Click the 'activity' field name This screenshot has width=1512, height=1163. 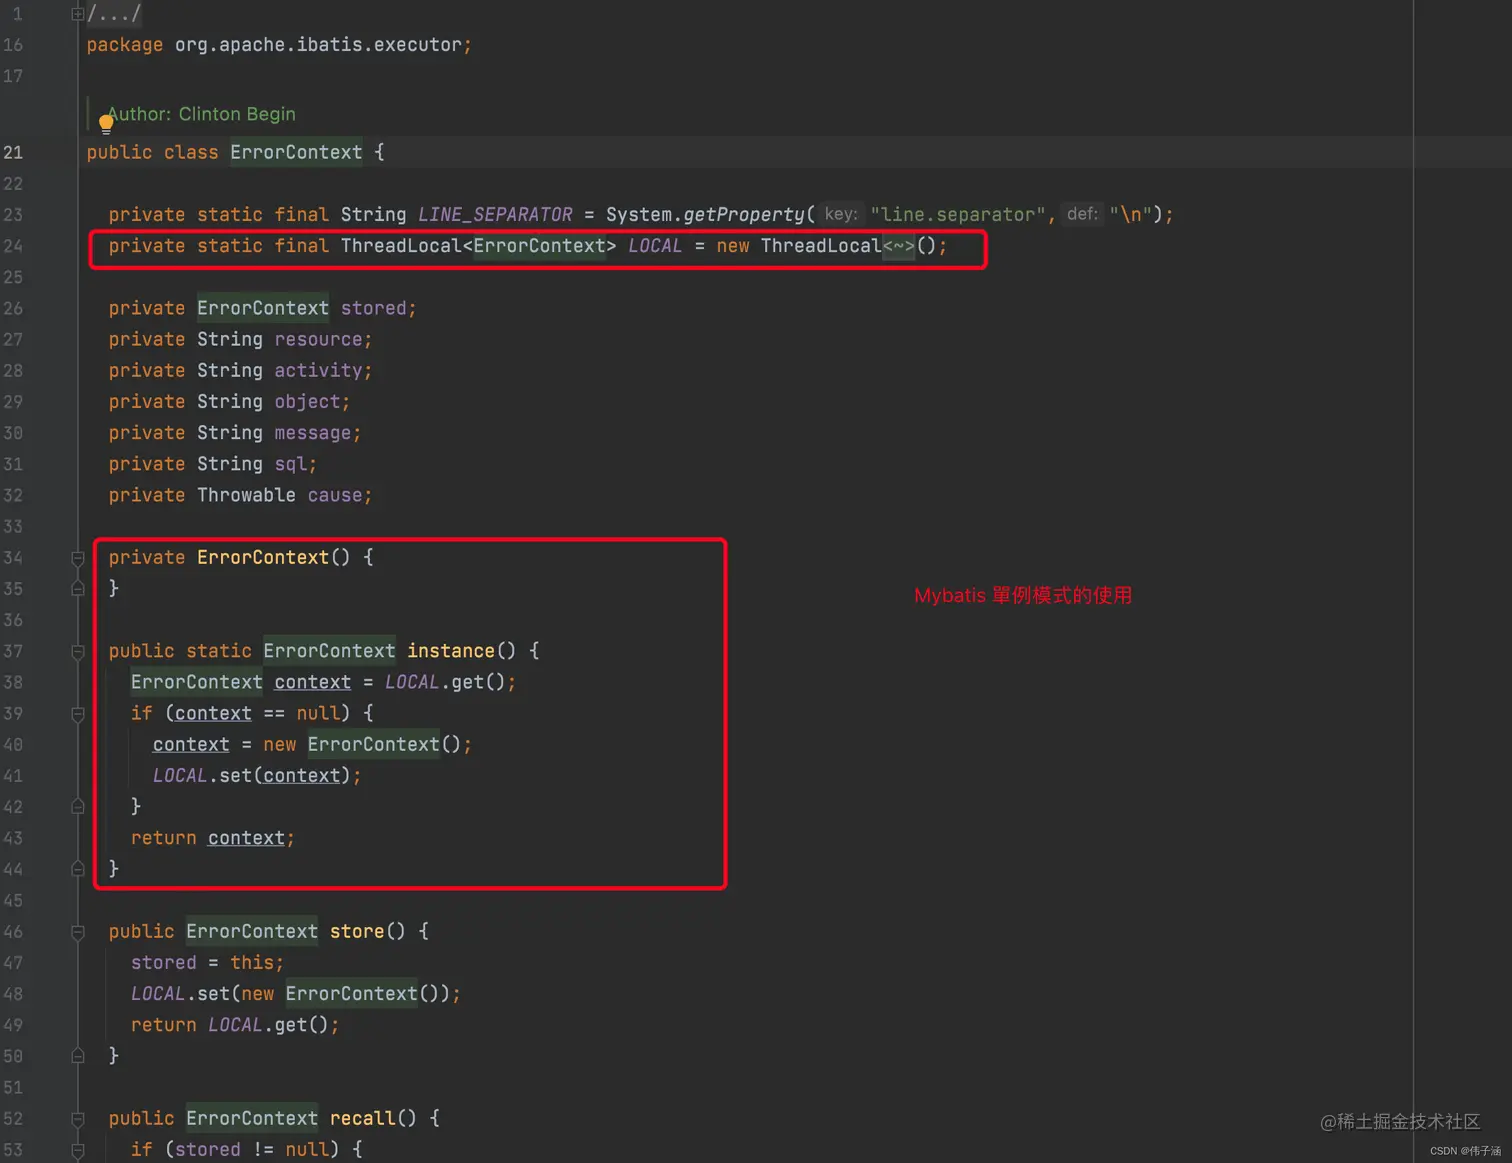(318, 370)
